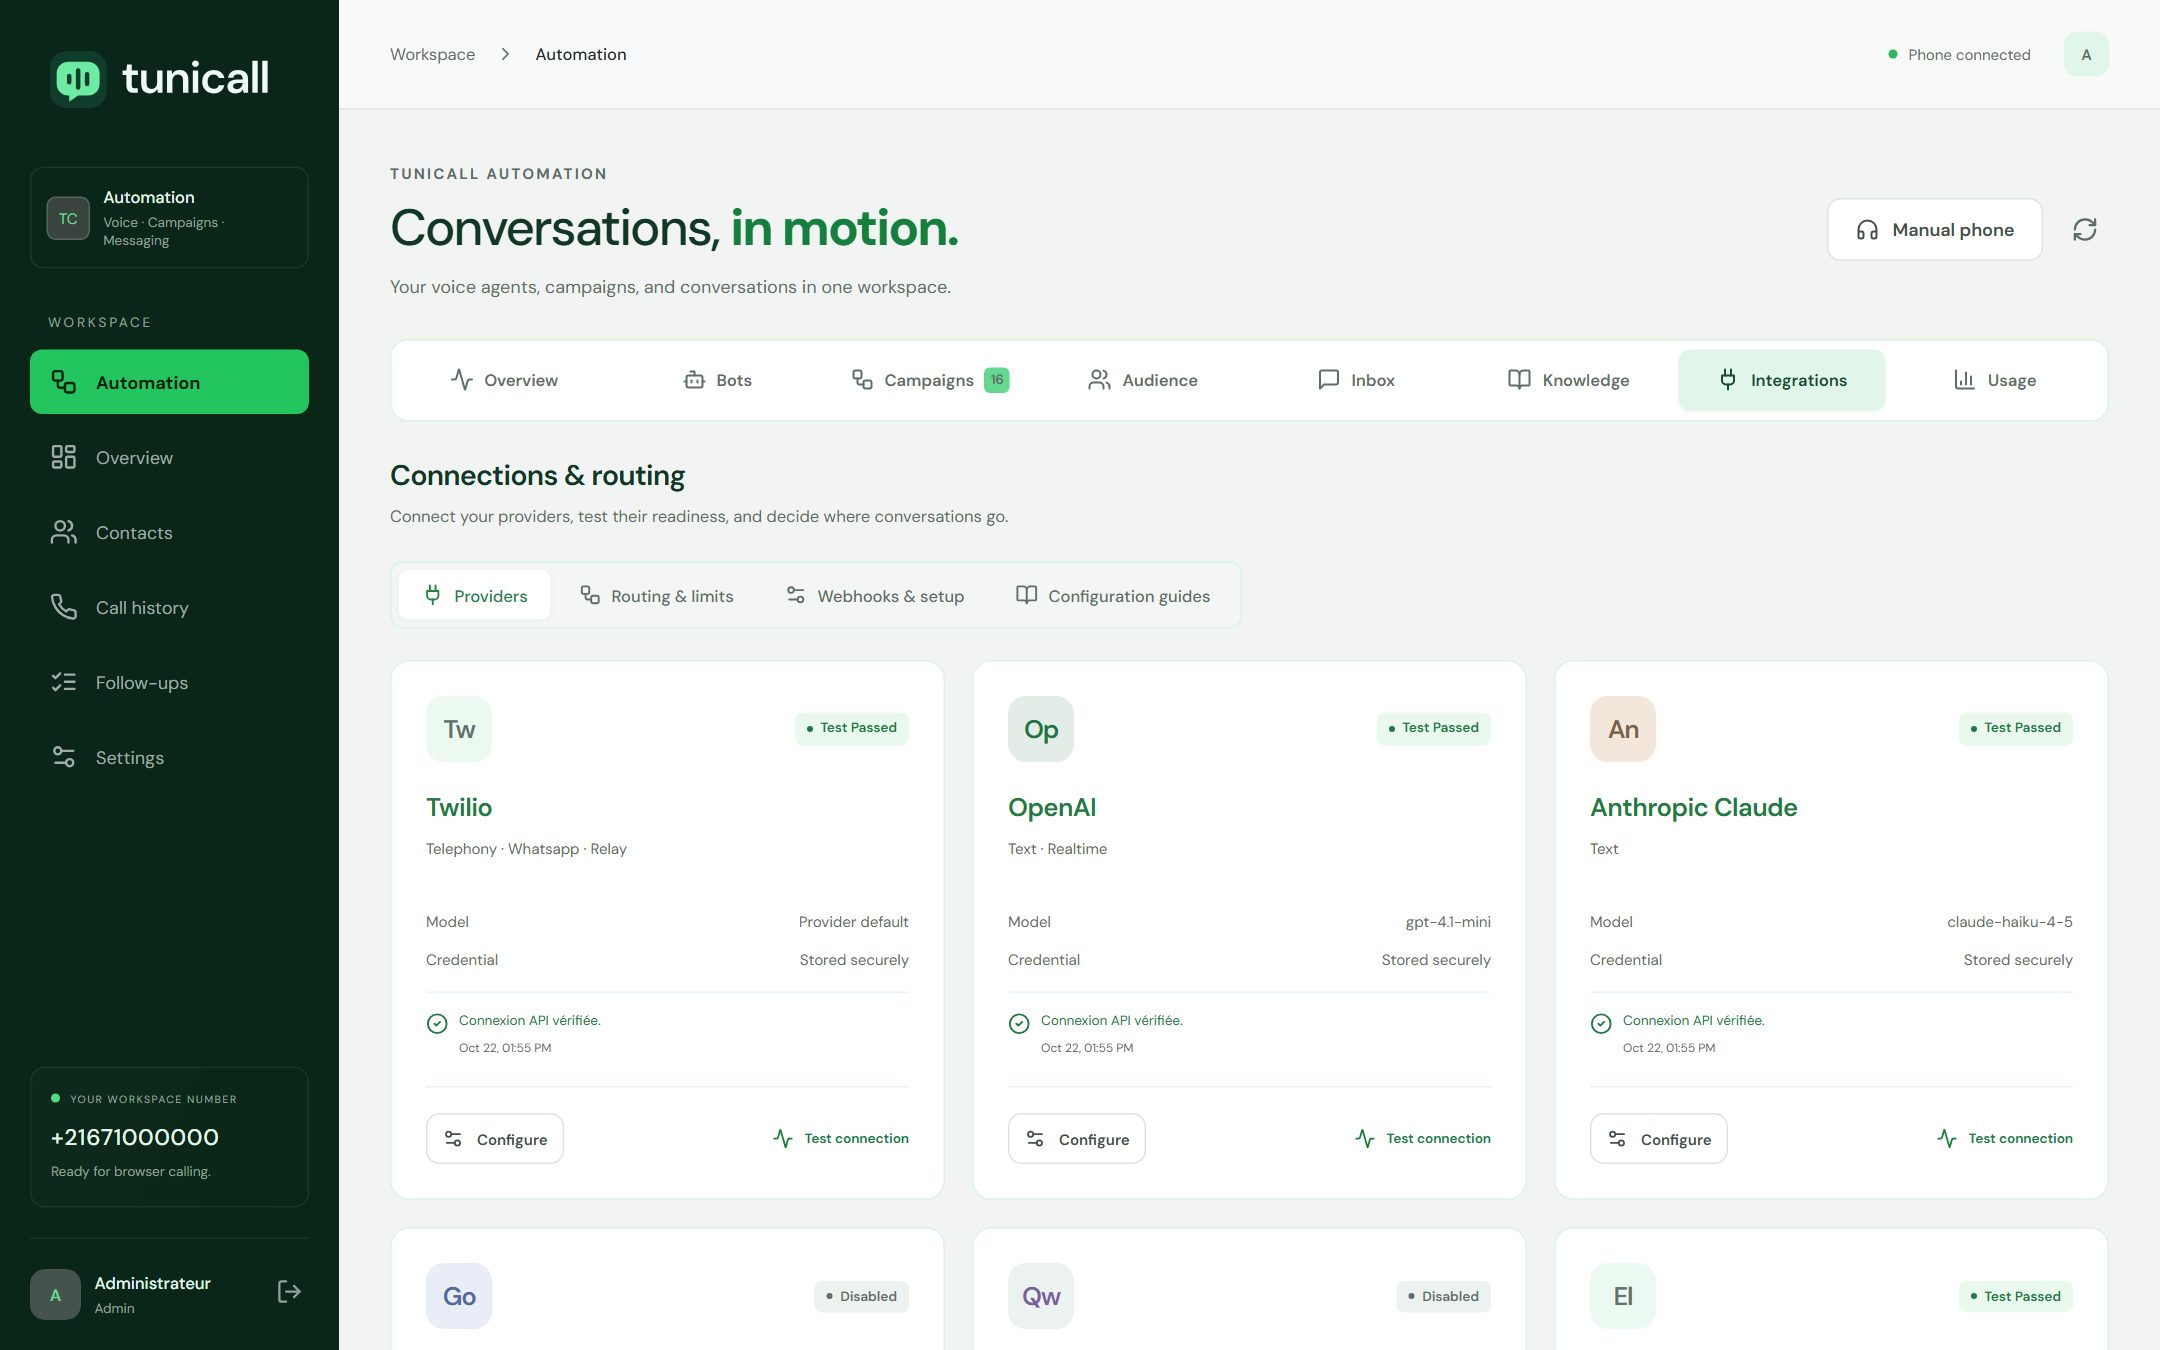This screenshot has width=2160, height=1350.
Task: Test connection for OpenAI
Action: pyautogui.click(x=1423, y=1138)
